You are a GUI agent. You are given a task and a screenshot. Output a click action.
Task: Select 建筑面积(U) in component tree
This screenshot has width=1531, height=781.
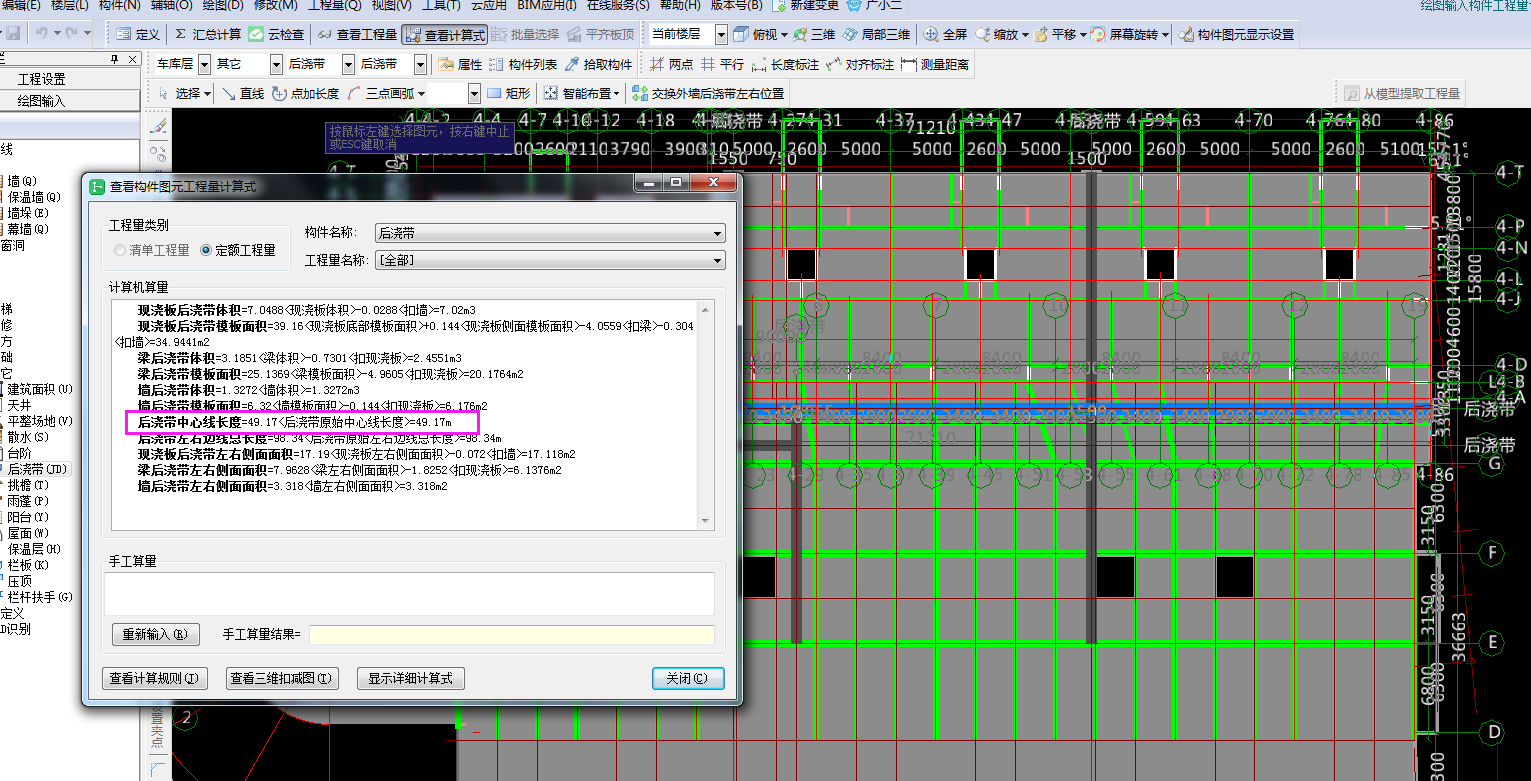39,389
